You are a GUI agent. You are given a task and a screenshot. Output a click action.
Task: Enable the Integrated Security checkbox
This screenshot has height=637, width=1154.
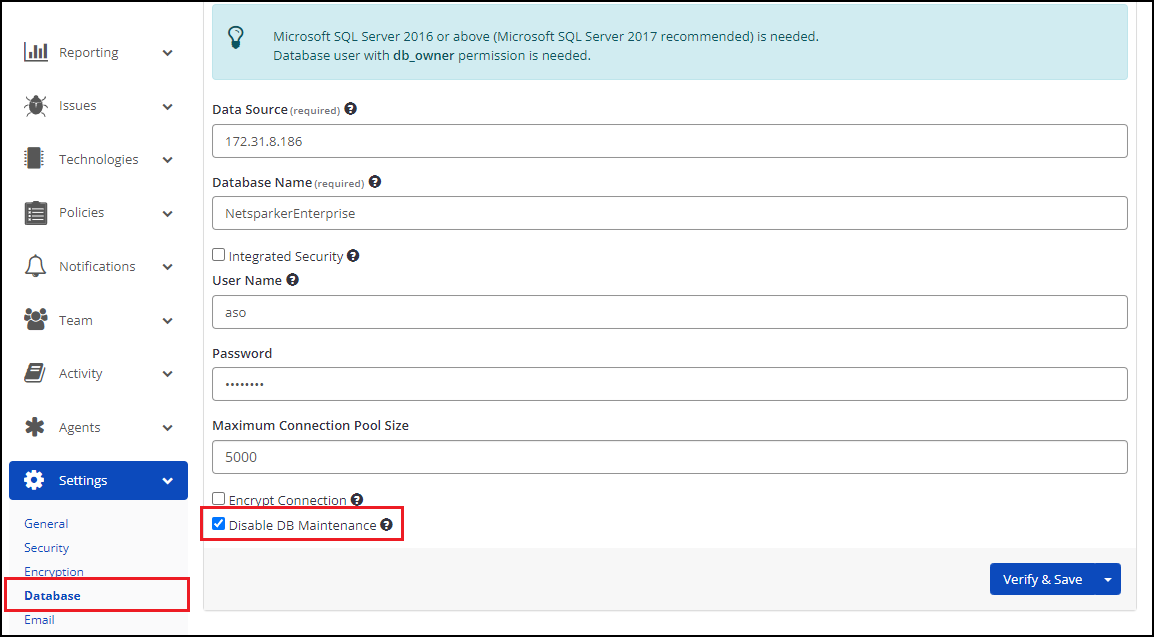(x=218, y=255)
